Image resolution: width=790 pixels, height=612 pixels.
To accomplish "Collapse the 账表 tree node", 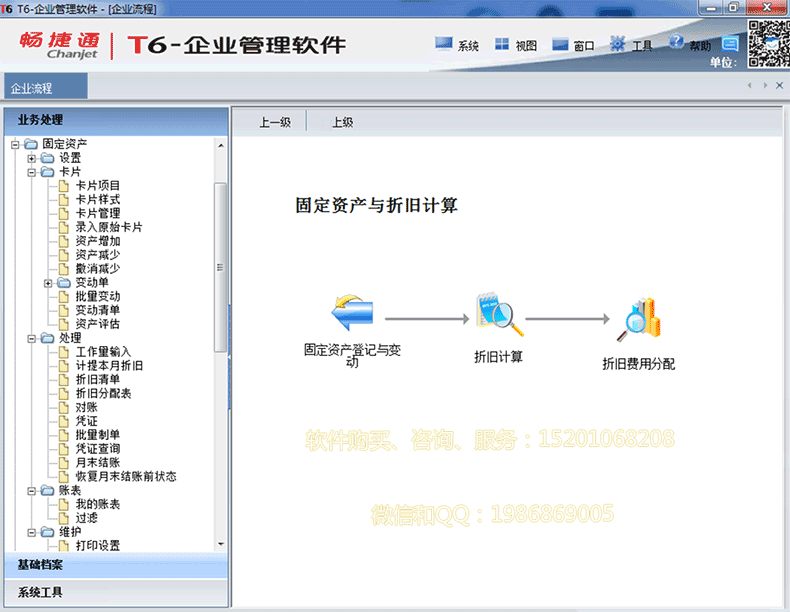I will (31, 491).
